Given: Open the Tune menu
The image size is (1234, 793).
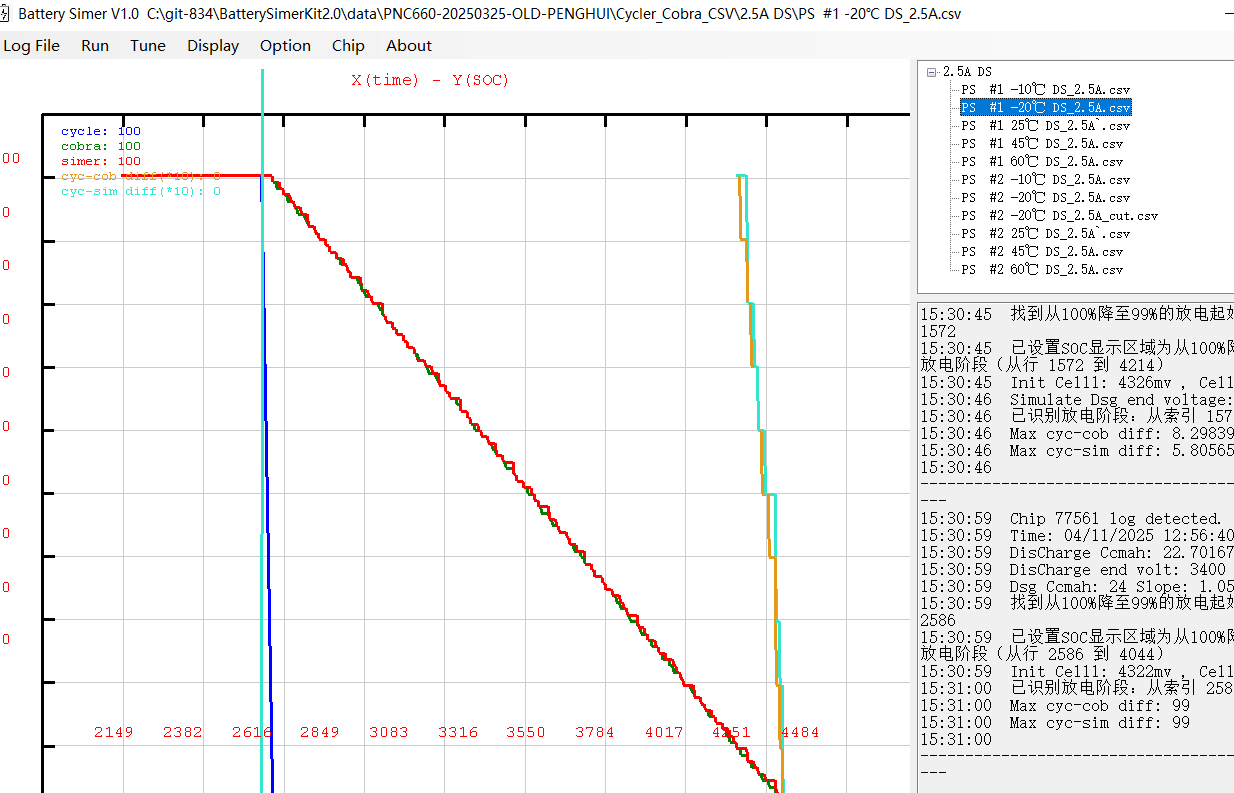Looking at the screenshot, I should [x=148, y=45].
